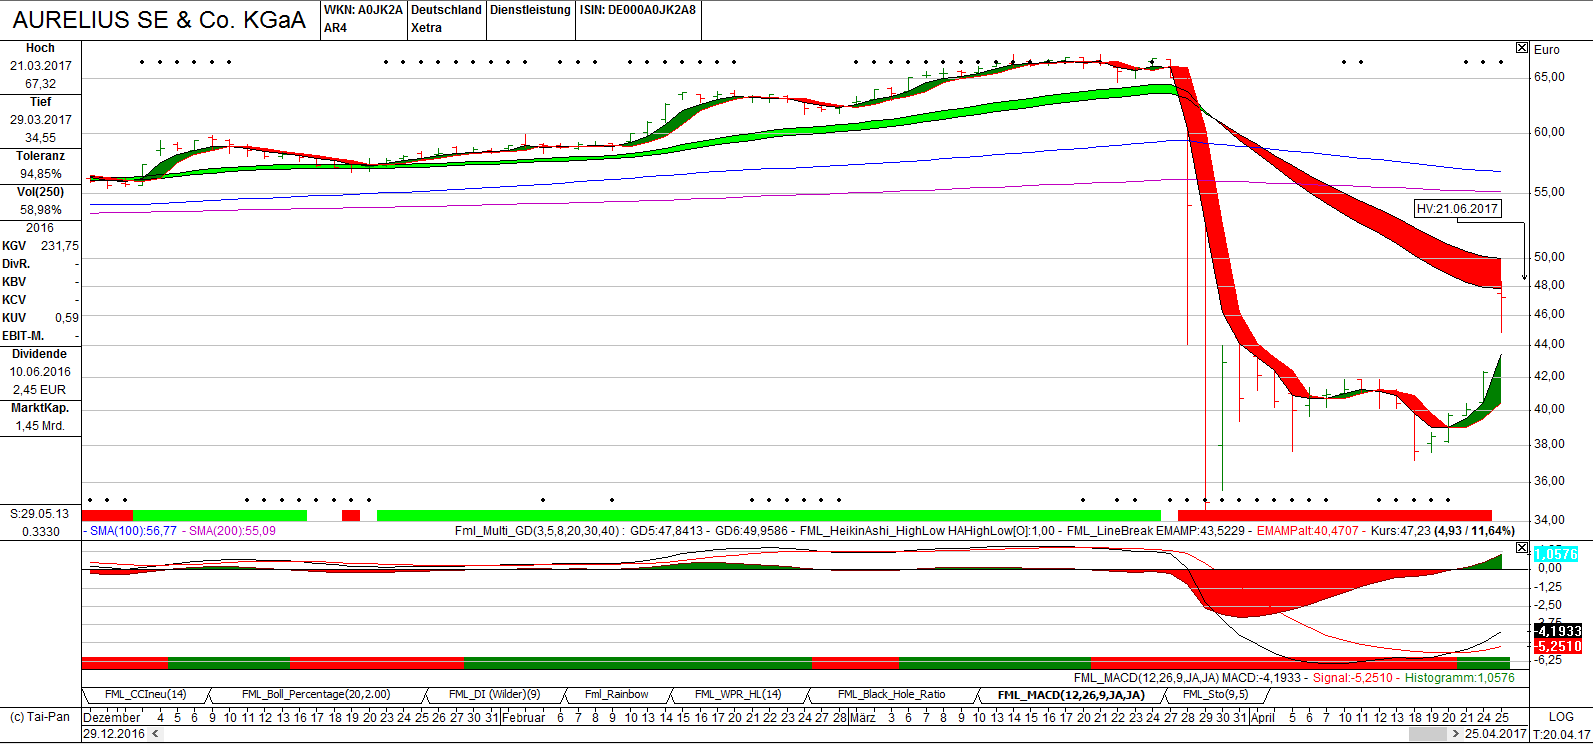Click the April month label on the axis

(x=1263, y=717)
